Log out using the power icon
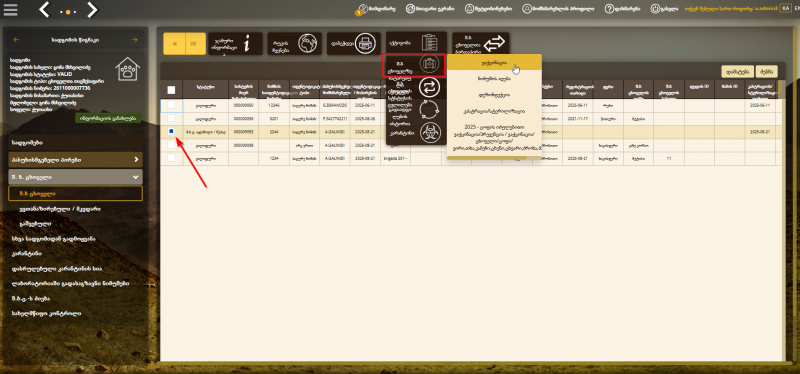The height and width of the screenshot is (374, 800). tap(655, 9)
